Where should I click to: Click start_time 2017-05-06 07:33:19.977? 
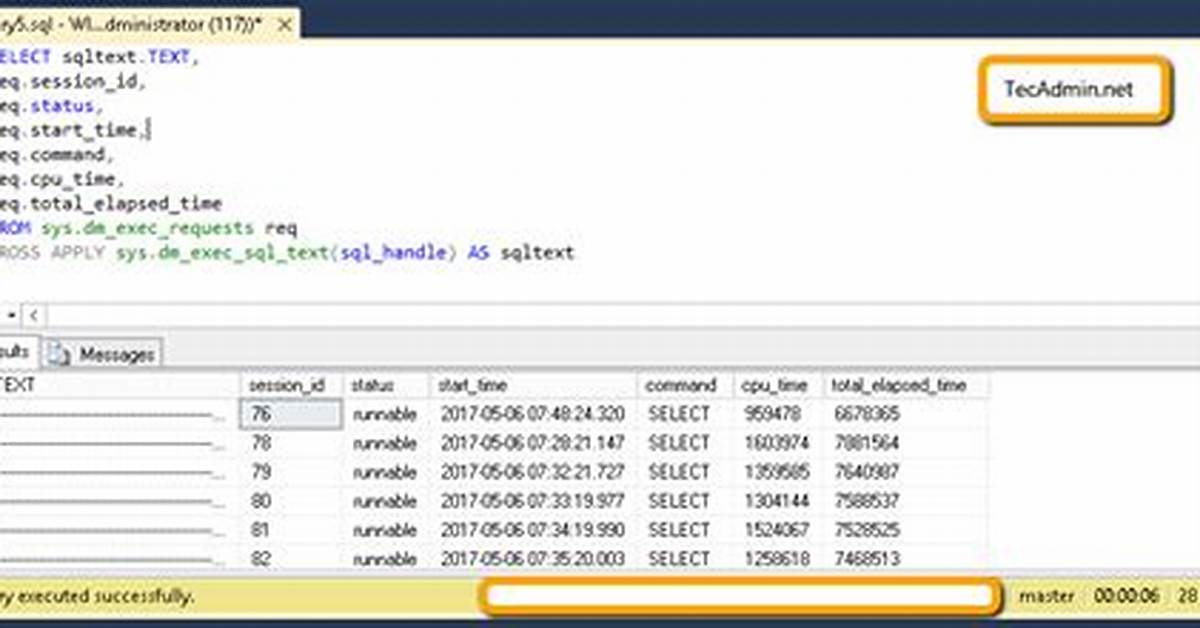(x=533, y=501)
